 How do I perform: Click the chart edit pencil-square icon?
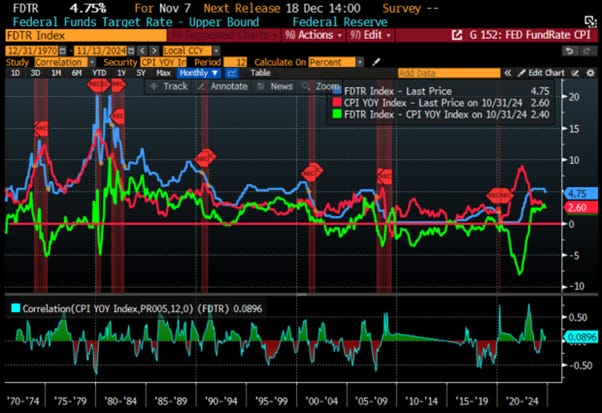575,73
